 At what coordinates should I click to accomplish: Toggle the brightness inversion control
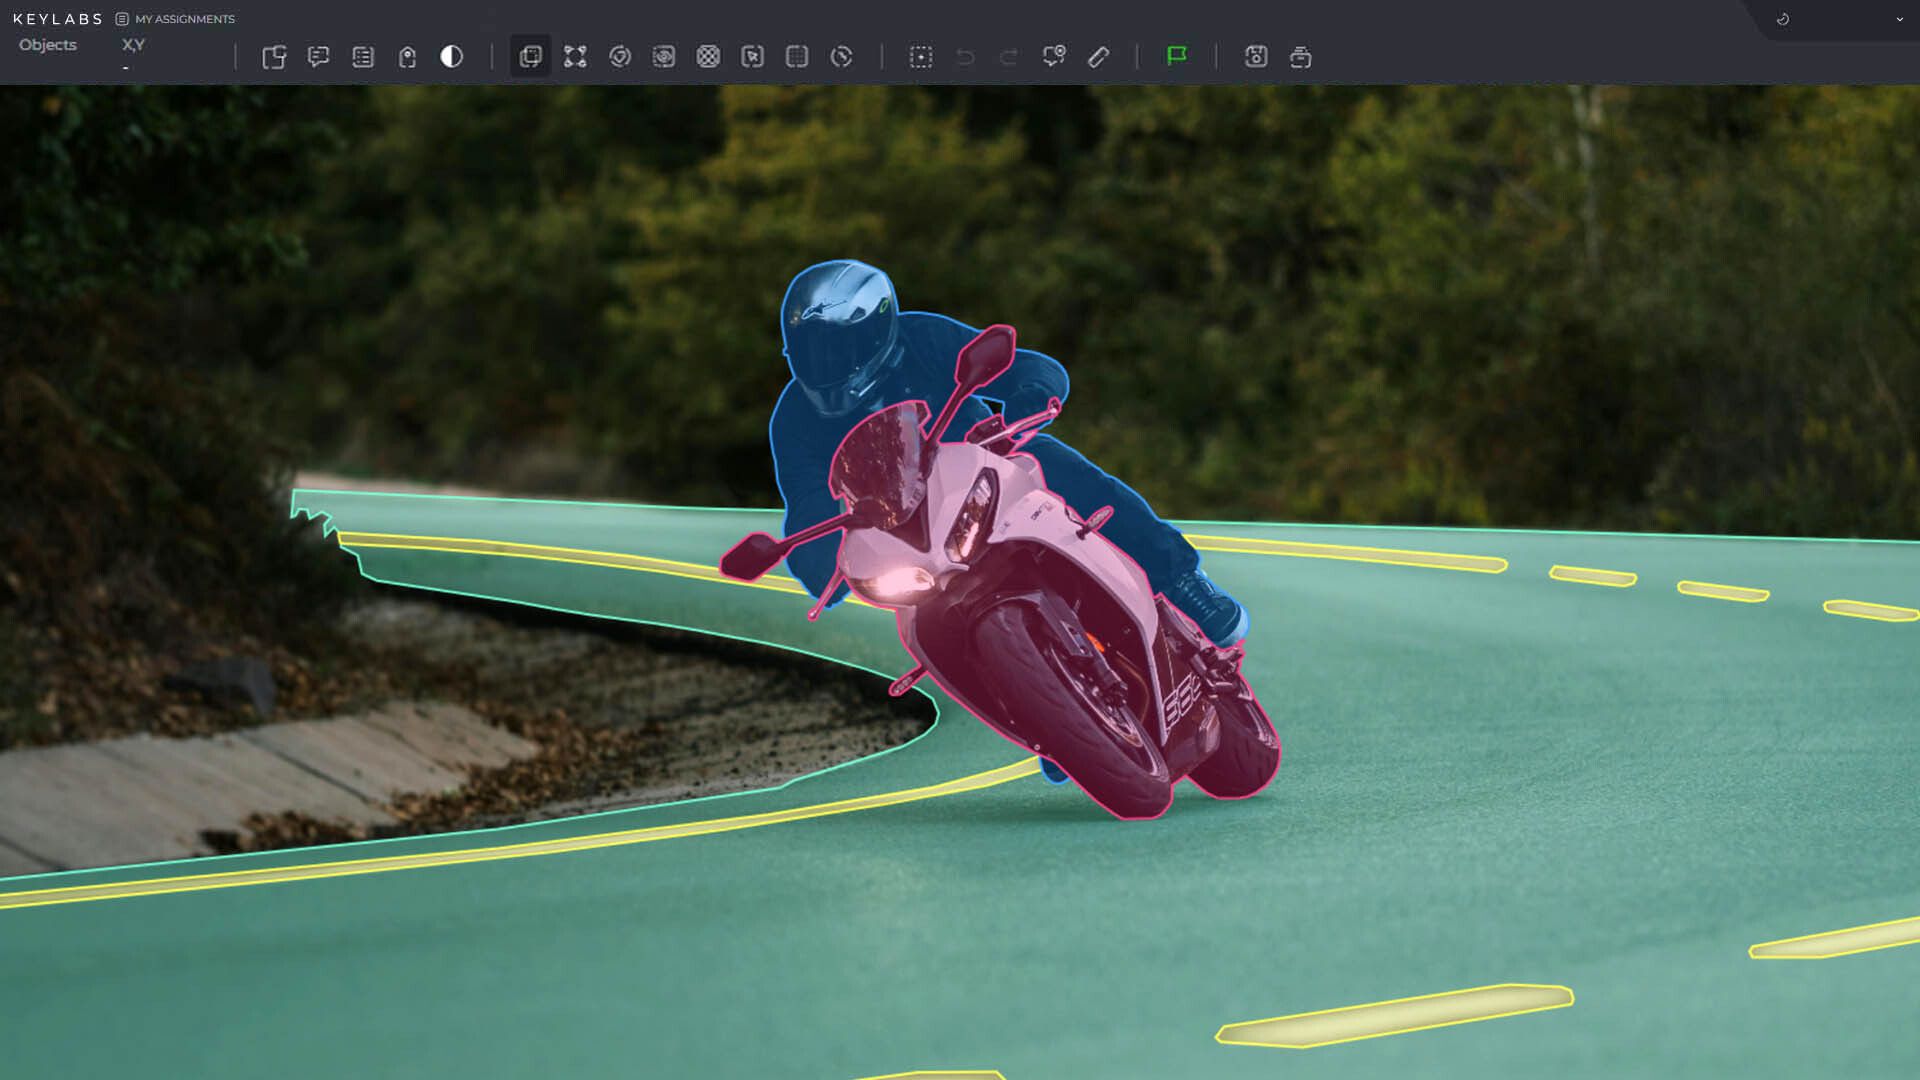pyautogui.click(x=451, y=57)
